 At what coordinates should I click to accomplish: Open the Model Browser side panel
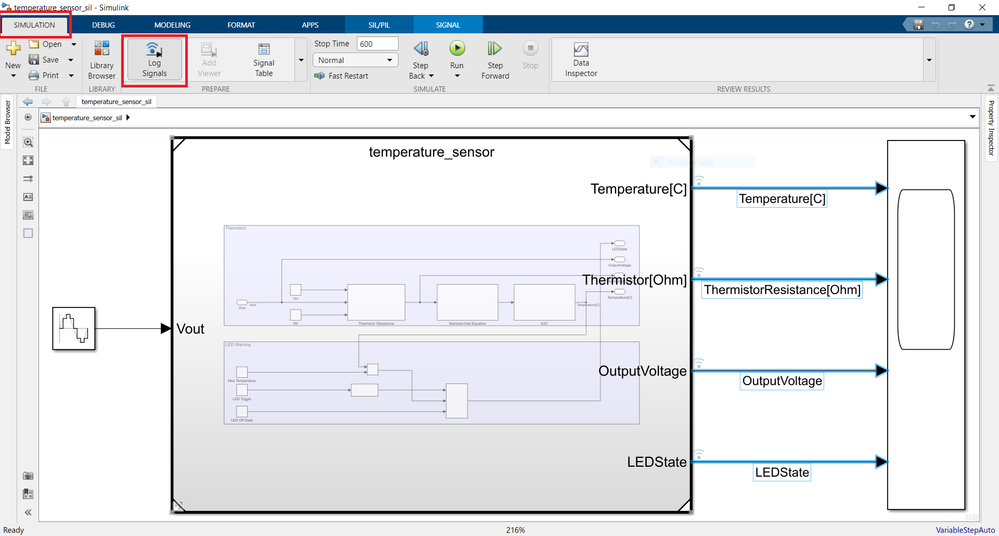click(7, 121)
